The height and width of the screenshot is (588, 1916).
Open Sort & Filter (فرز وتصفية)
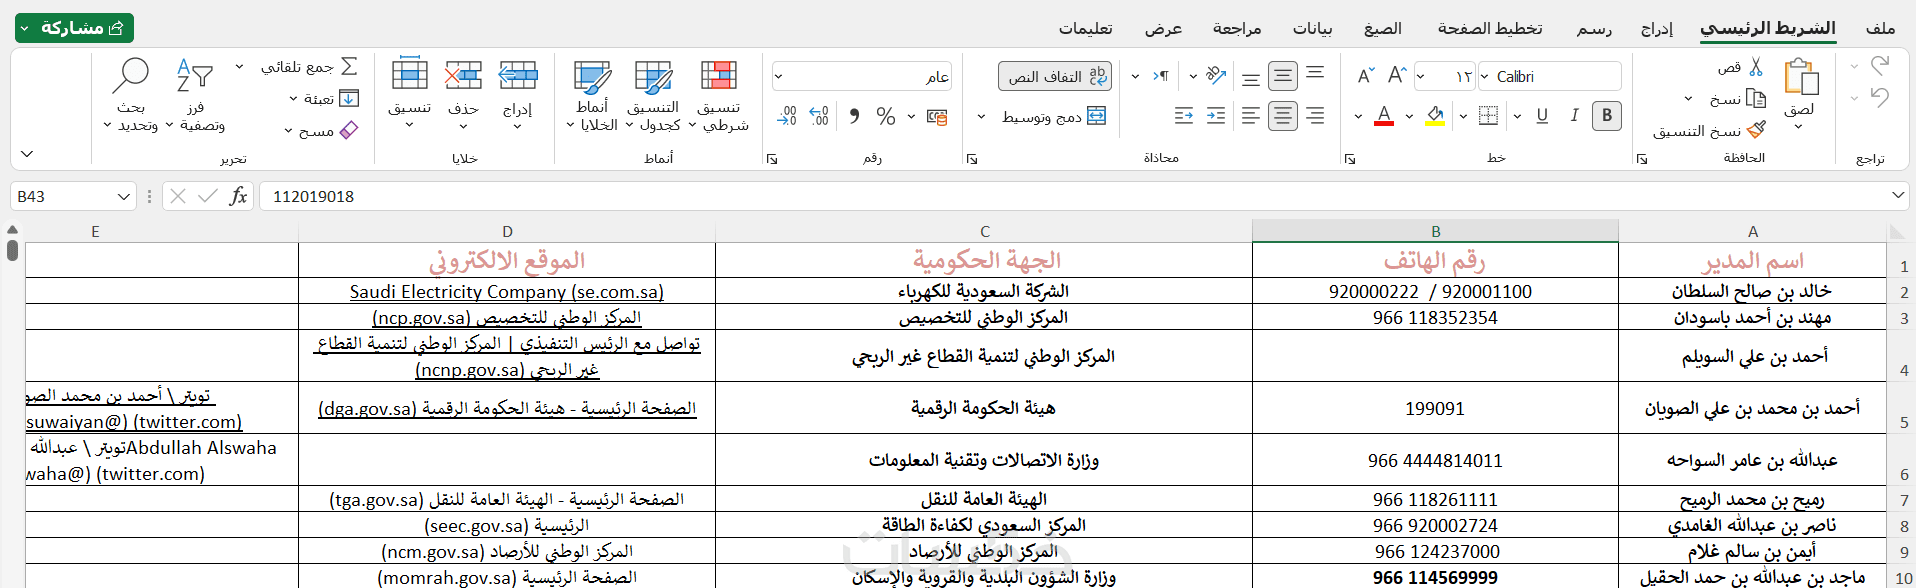tap(196, 96)
